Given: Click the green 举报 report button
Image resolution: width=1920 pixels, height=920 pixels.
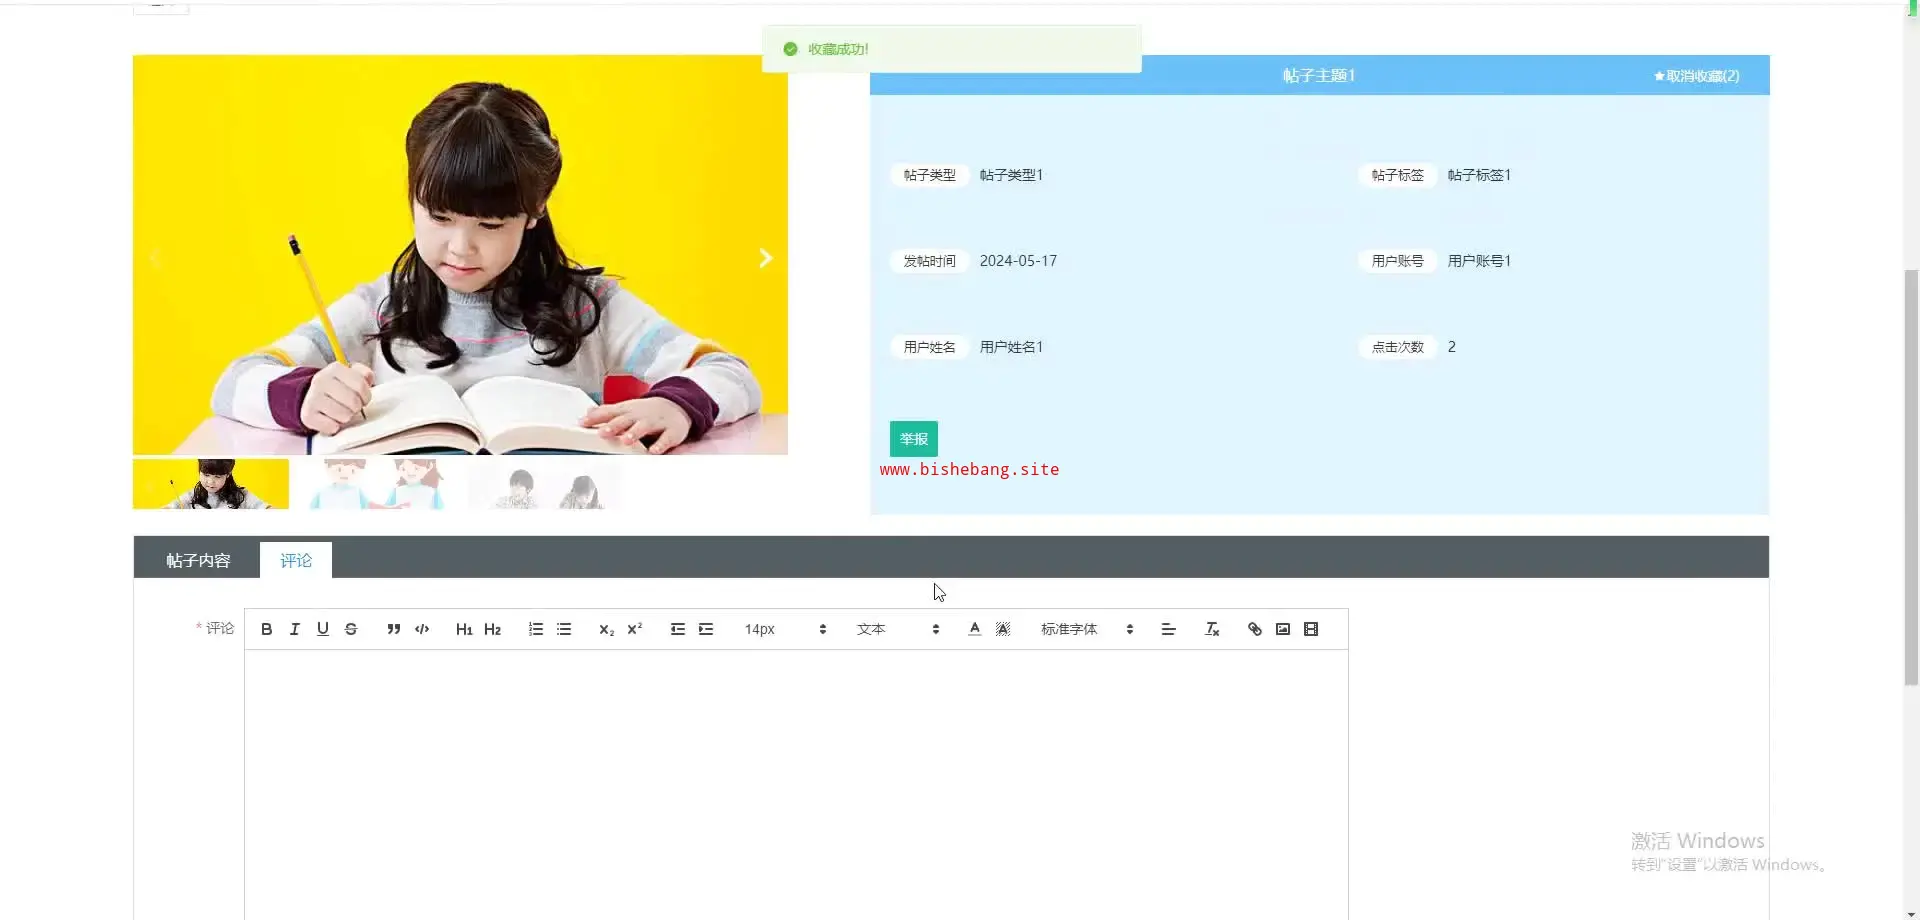Looking at the screenshot, I should [914, 439].
